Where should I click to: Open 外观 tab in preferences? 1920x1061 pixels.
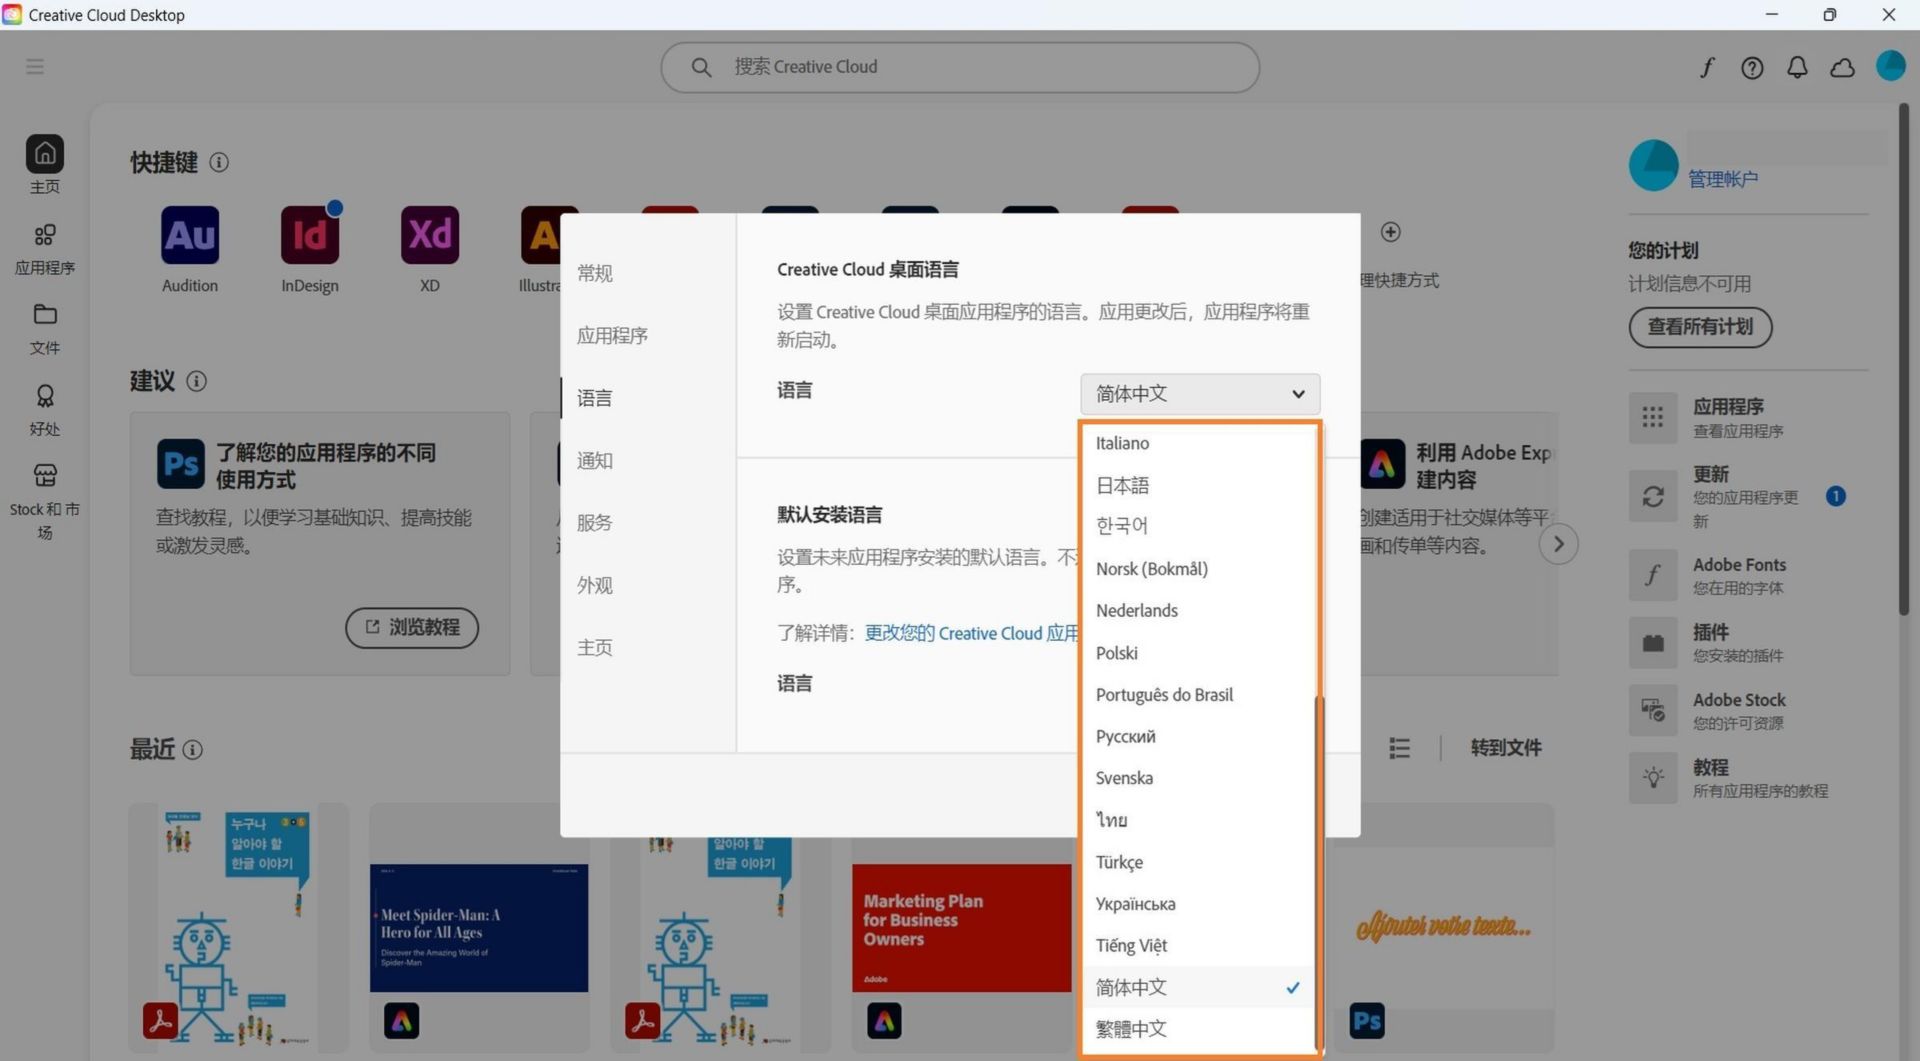pos(595,586)
